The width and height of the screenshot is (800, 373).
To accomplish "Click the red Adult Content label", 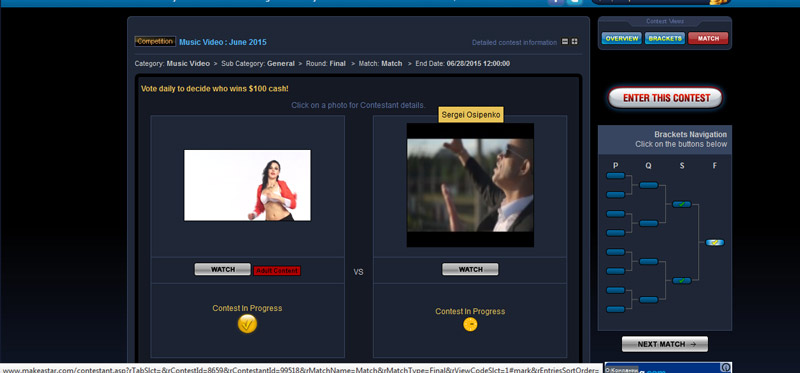I will point(277,271).
